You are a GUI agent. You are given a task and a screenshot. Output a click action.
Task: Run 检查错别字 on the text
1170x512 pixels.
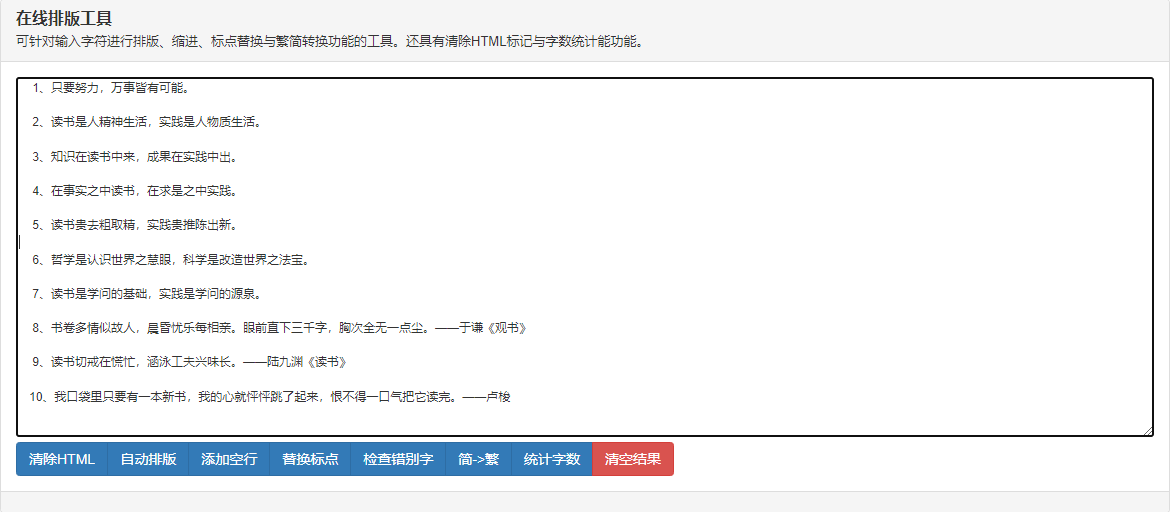pyautogui.click(x=397, y=459)
